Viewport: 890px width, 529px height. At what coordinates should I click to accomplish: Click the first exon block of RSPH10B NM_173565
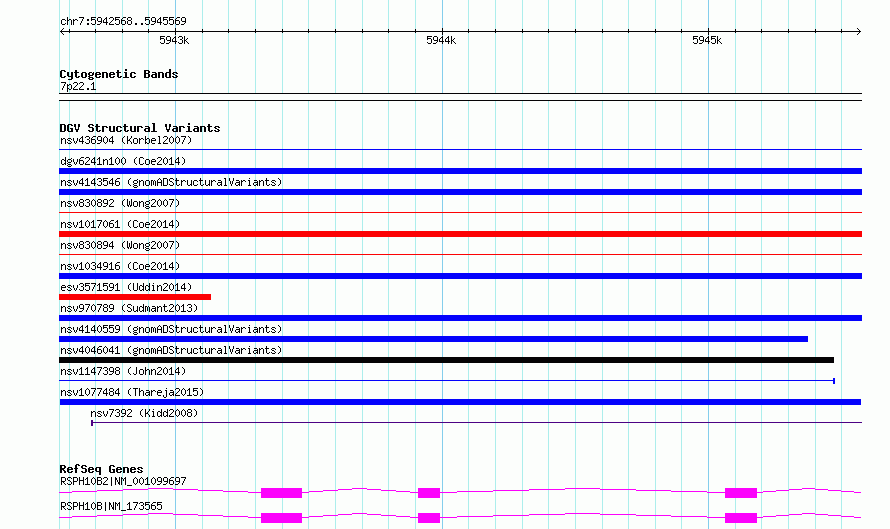click(282, 518)
